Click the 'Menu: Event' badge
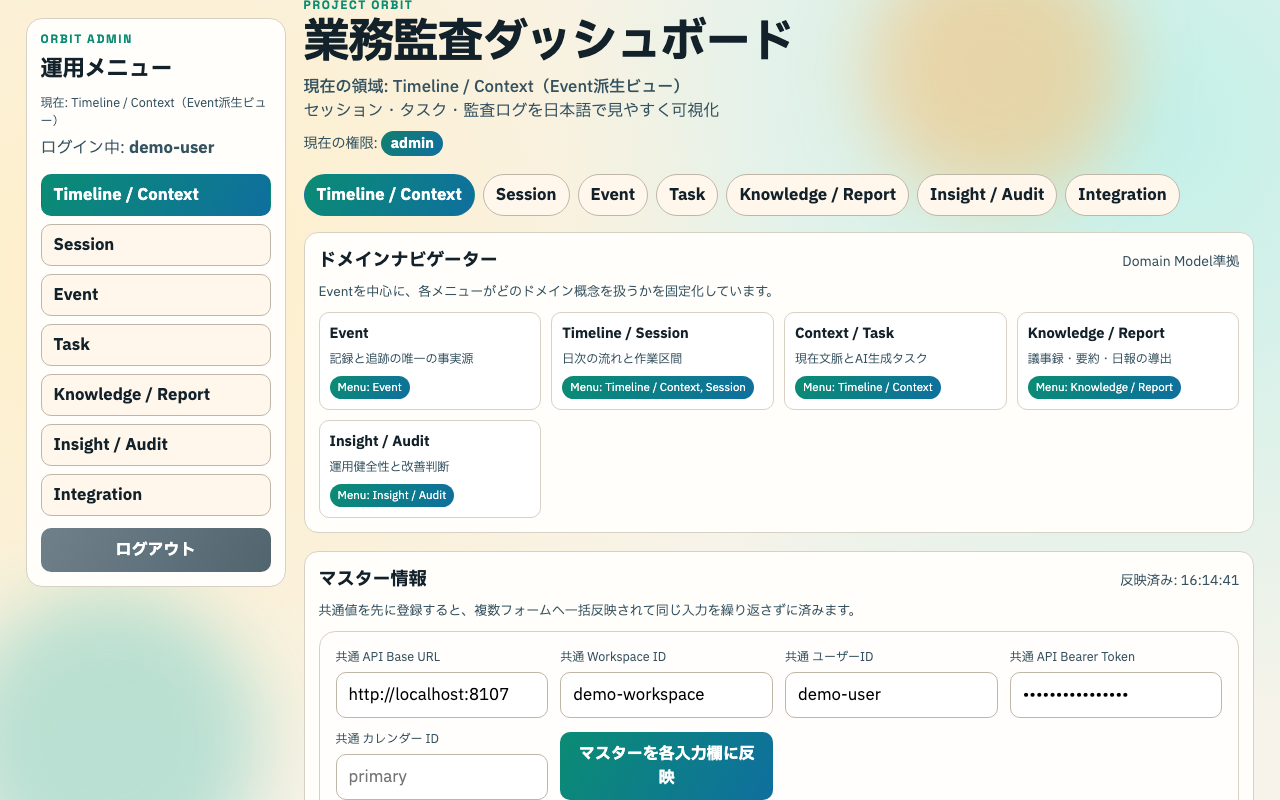The height and width of the screenshot is (800, 1280). pos(370,387)
